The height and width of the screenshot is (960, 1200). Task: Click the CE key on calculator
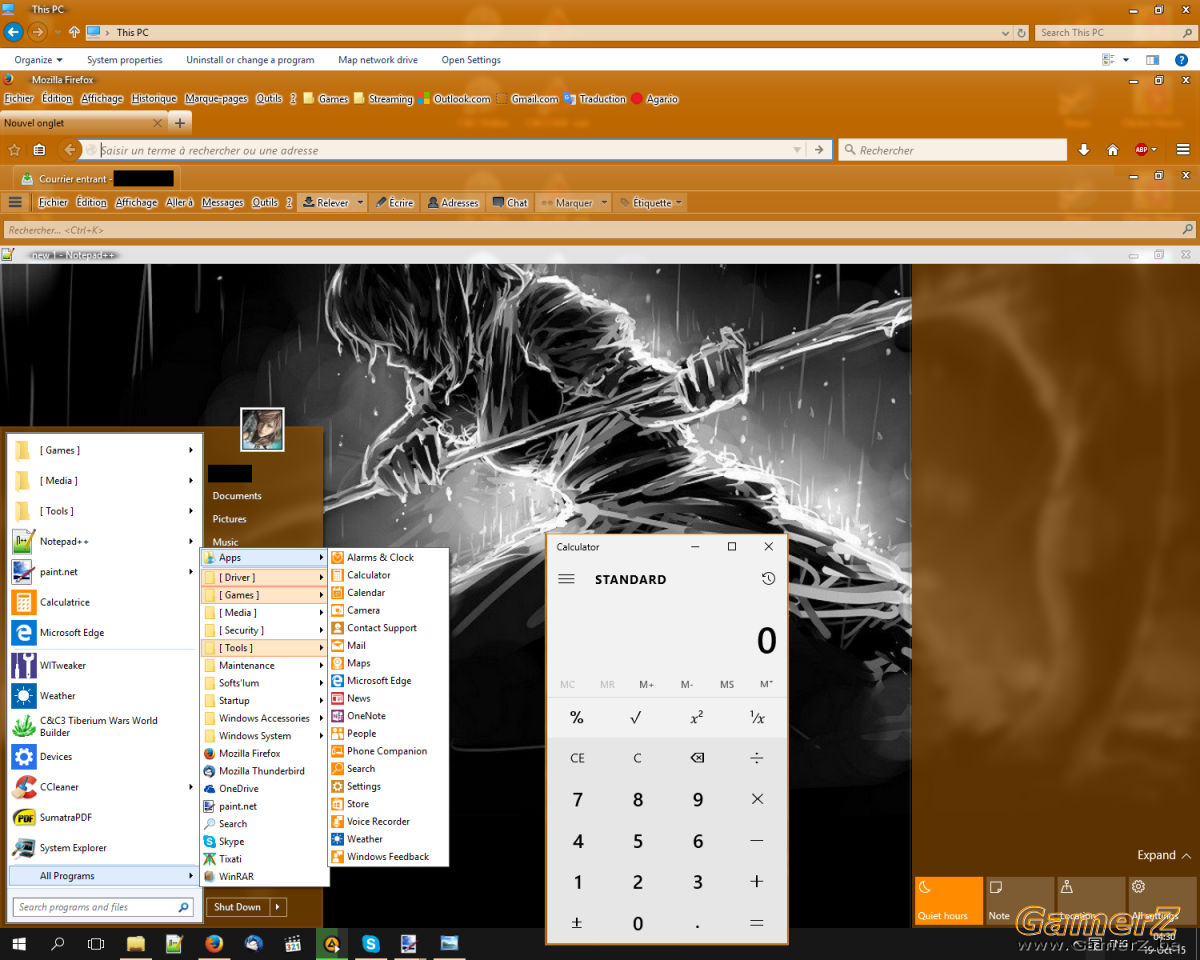(x=577, y=758)
